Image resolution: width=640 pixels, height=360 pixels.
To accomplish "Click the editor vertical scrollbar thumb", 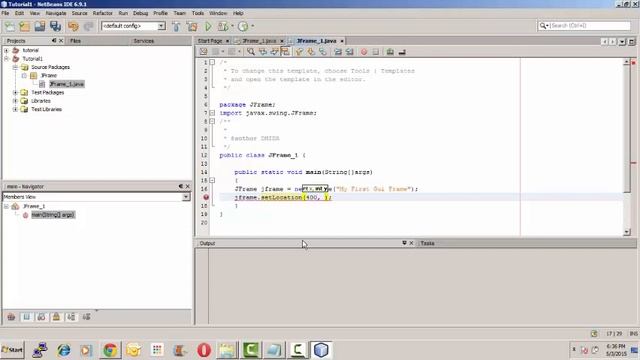I will tap(627, 129).
